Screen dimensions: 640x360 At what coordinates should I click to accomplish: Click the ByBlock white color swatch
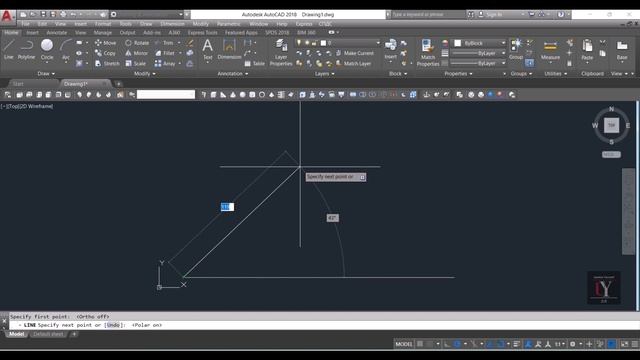[x=458, y=43]
